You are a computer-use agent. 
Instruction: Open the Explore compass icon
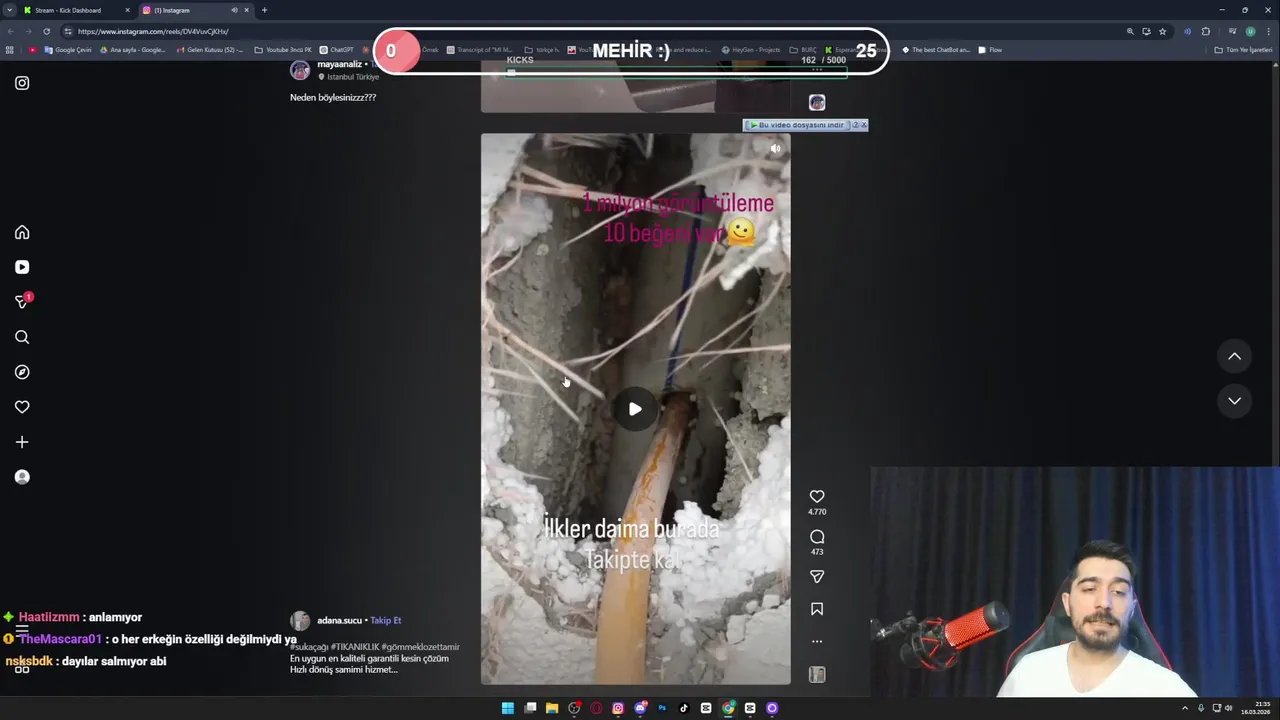[x=22, y=372]
